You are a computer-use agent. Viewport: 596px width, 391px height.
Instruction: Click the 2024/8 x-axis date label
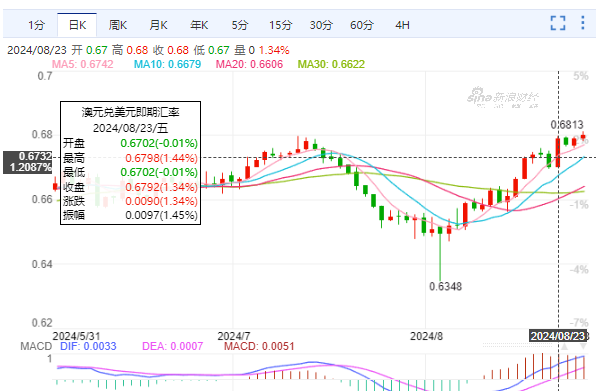(426, 336)
